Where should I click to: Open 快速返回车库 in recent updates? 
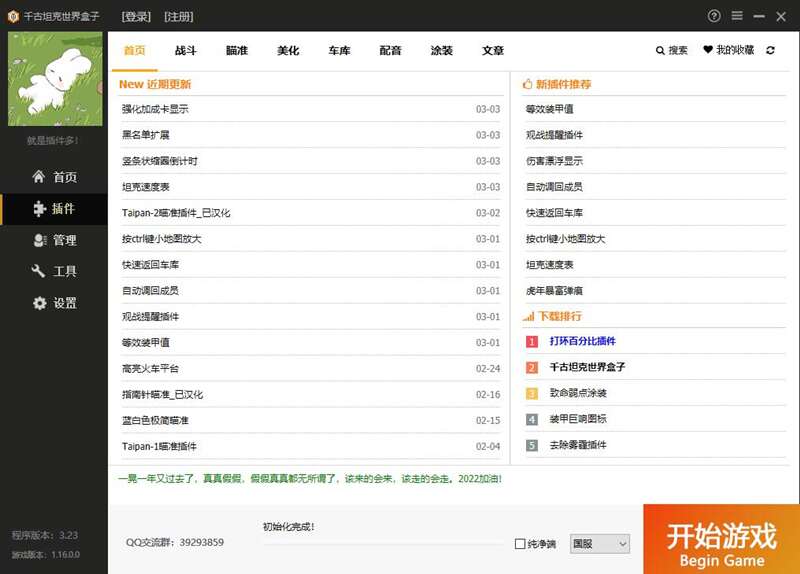[150, 265]
